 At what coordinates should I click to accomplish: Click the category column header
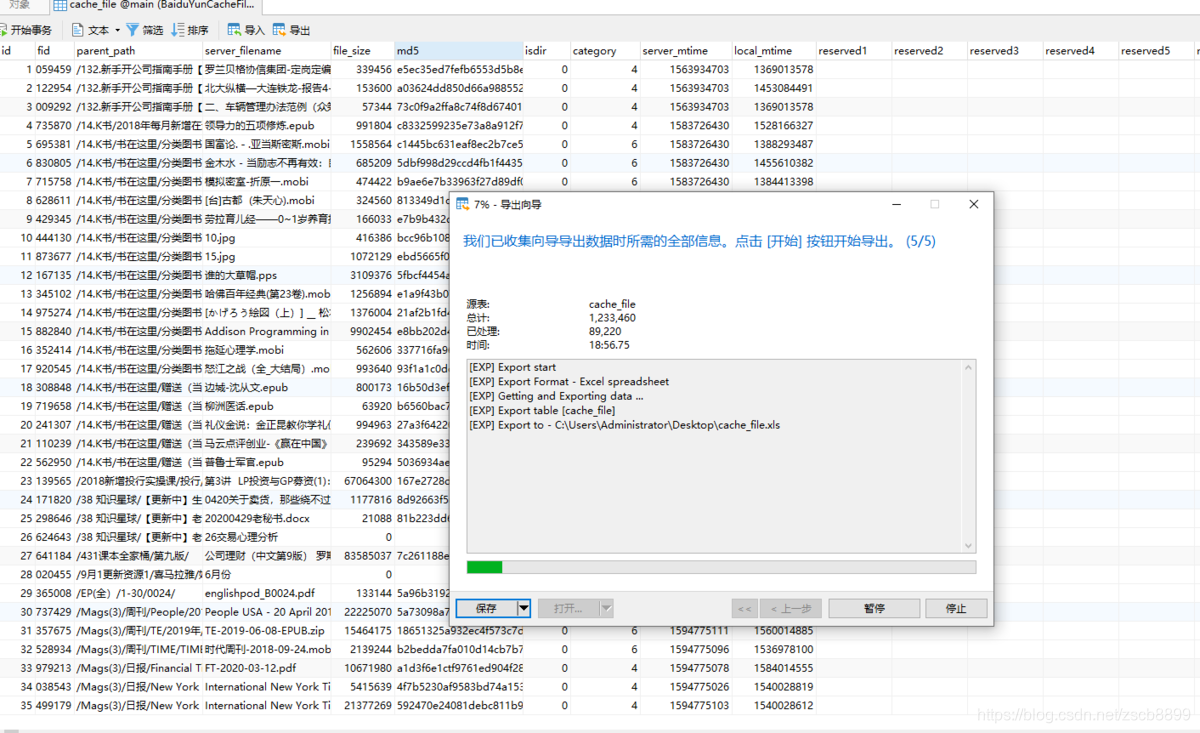coord(604,50)
